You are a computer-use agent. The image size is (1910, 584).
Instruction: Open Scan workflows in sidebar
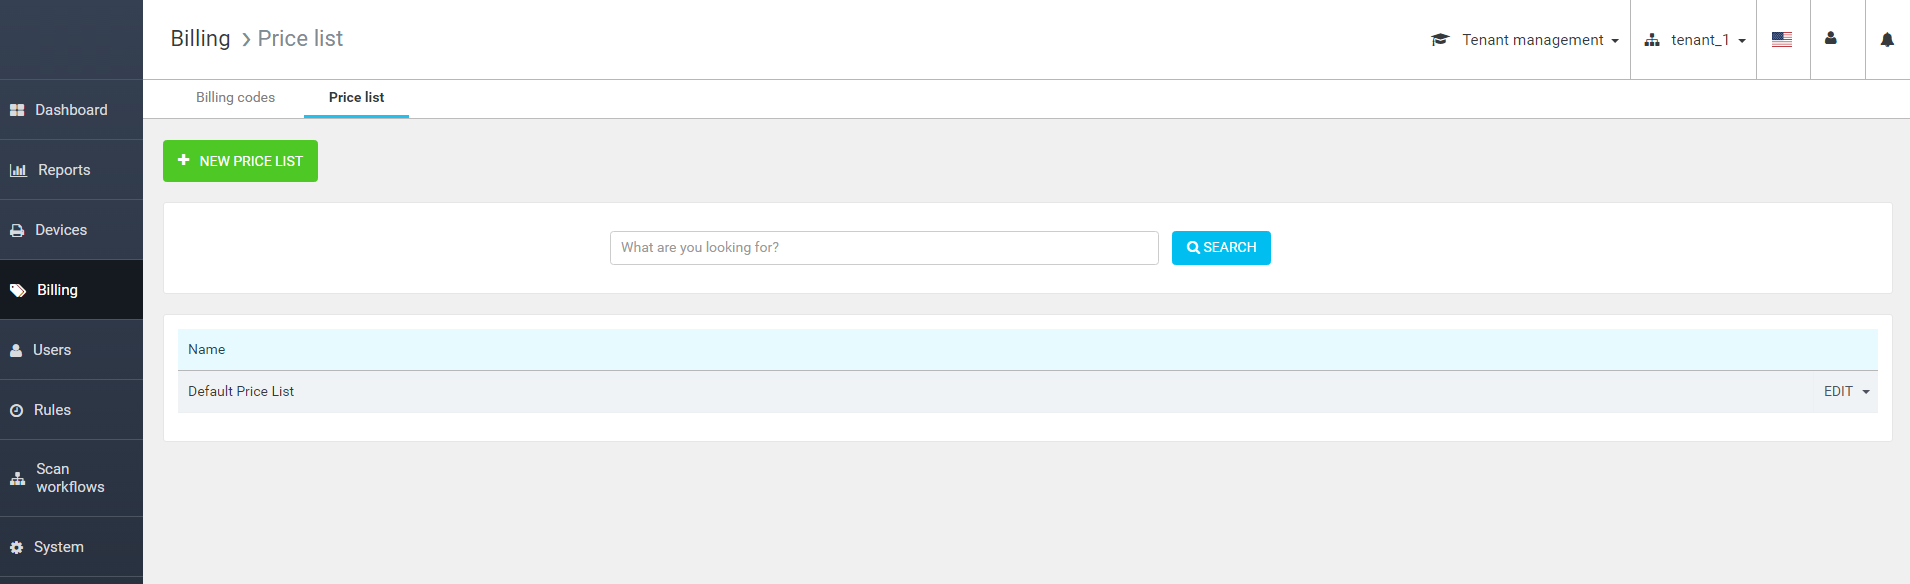[x=70, y=478]
